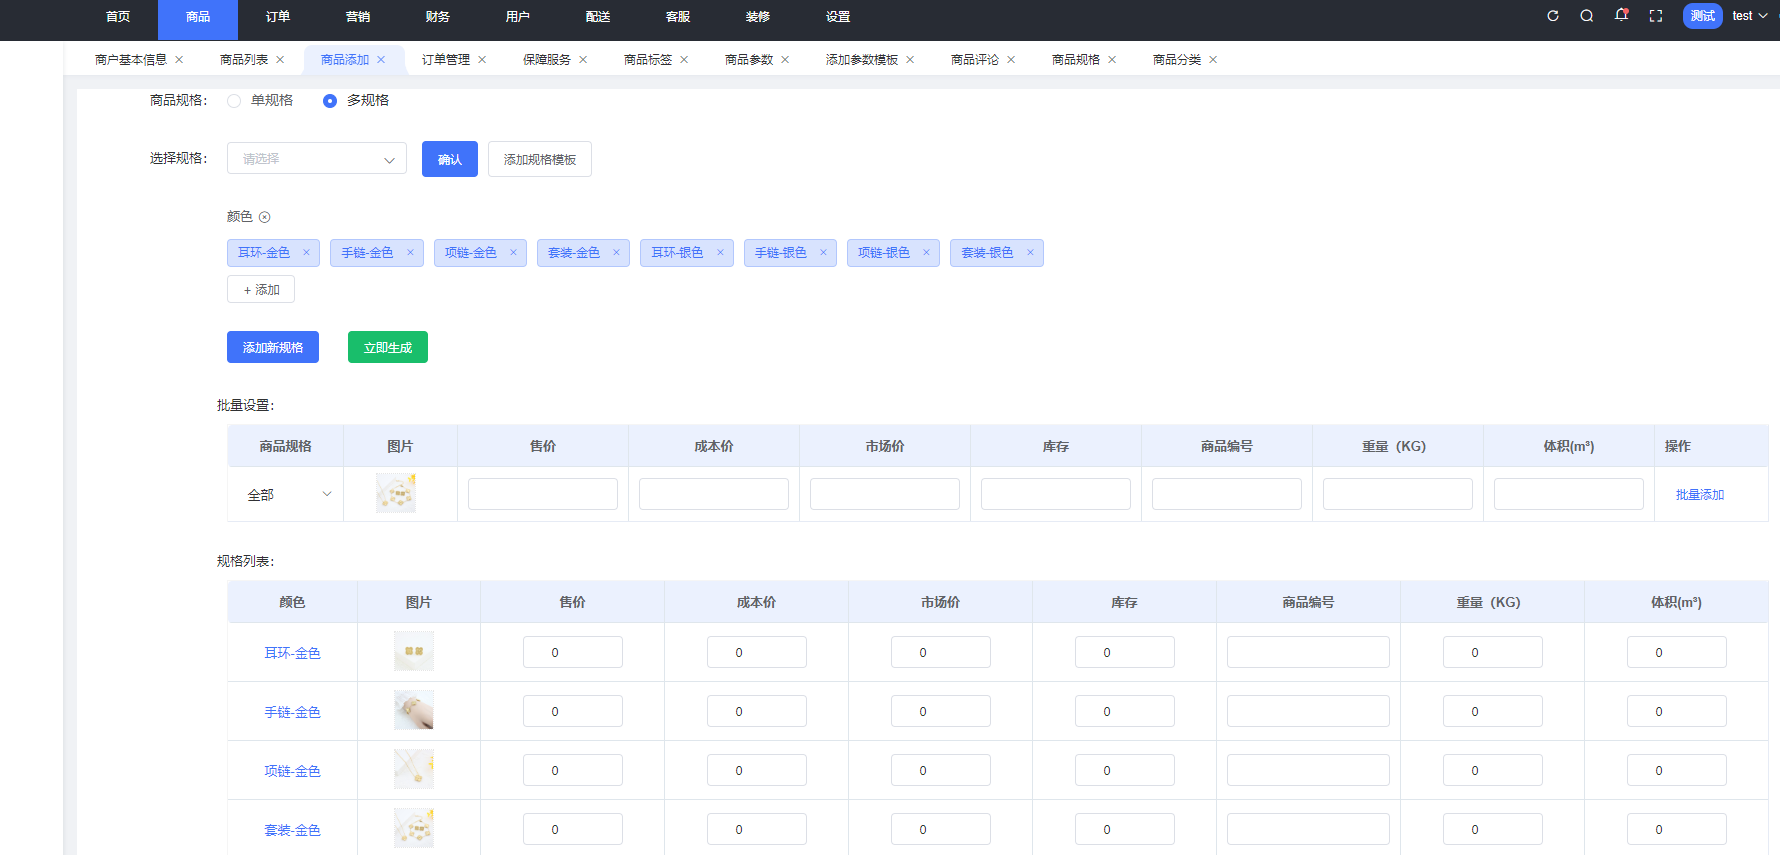Open the 财务 top menu

(x=438, y=17)
